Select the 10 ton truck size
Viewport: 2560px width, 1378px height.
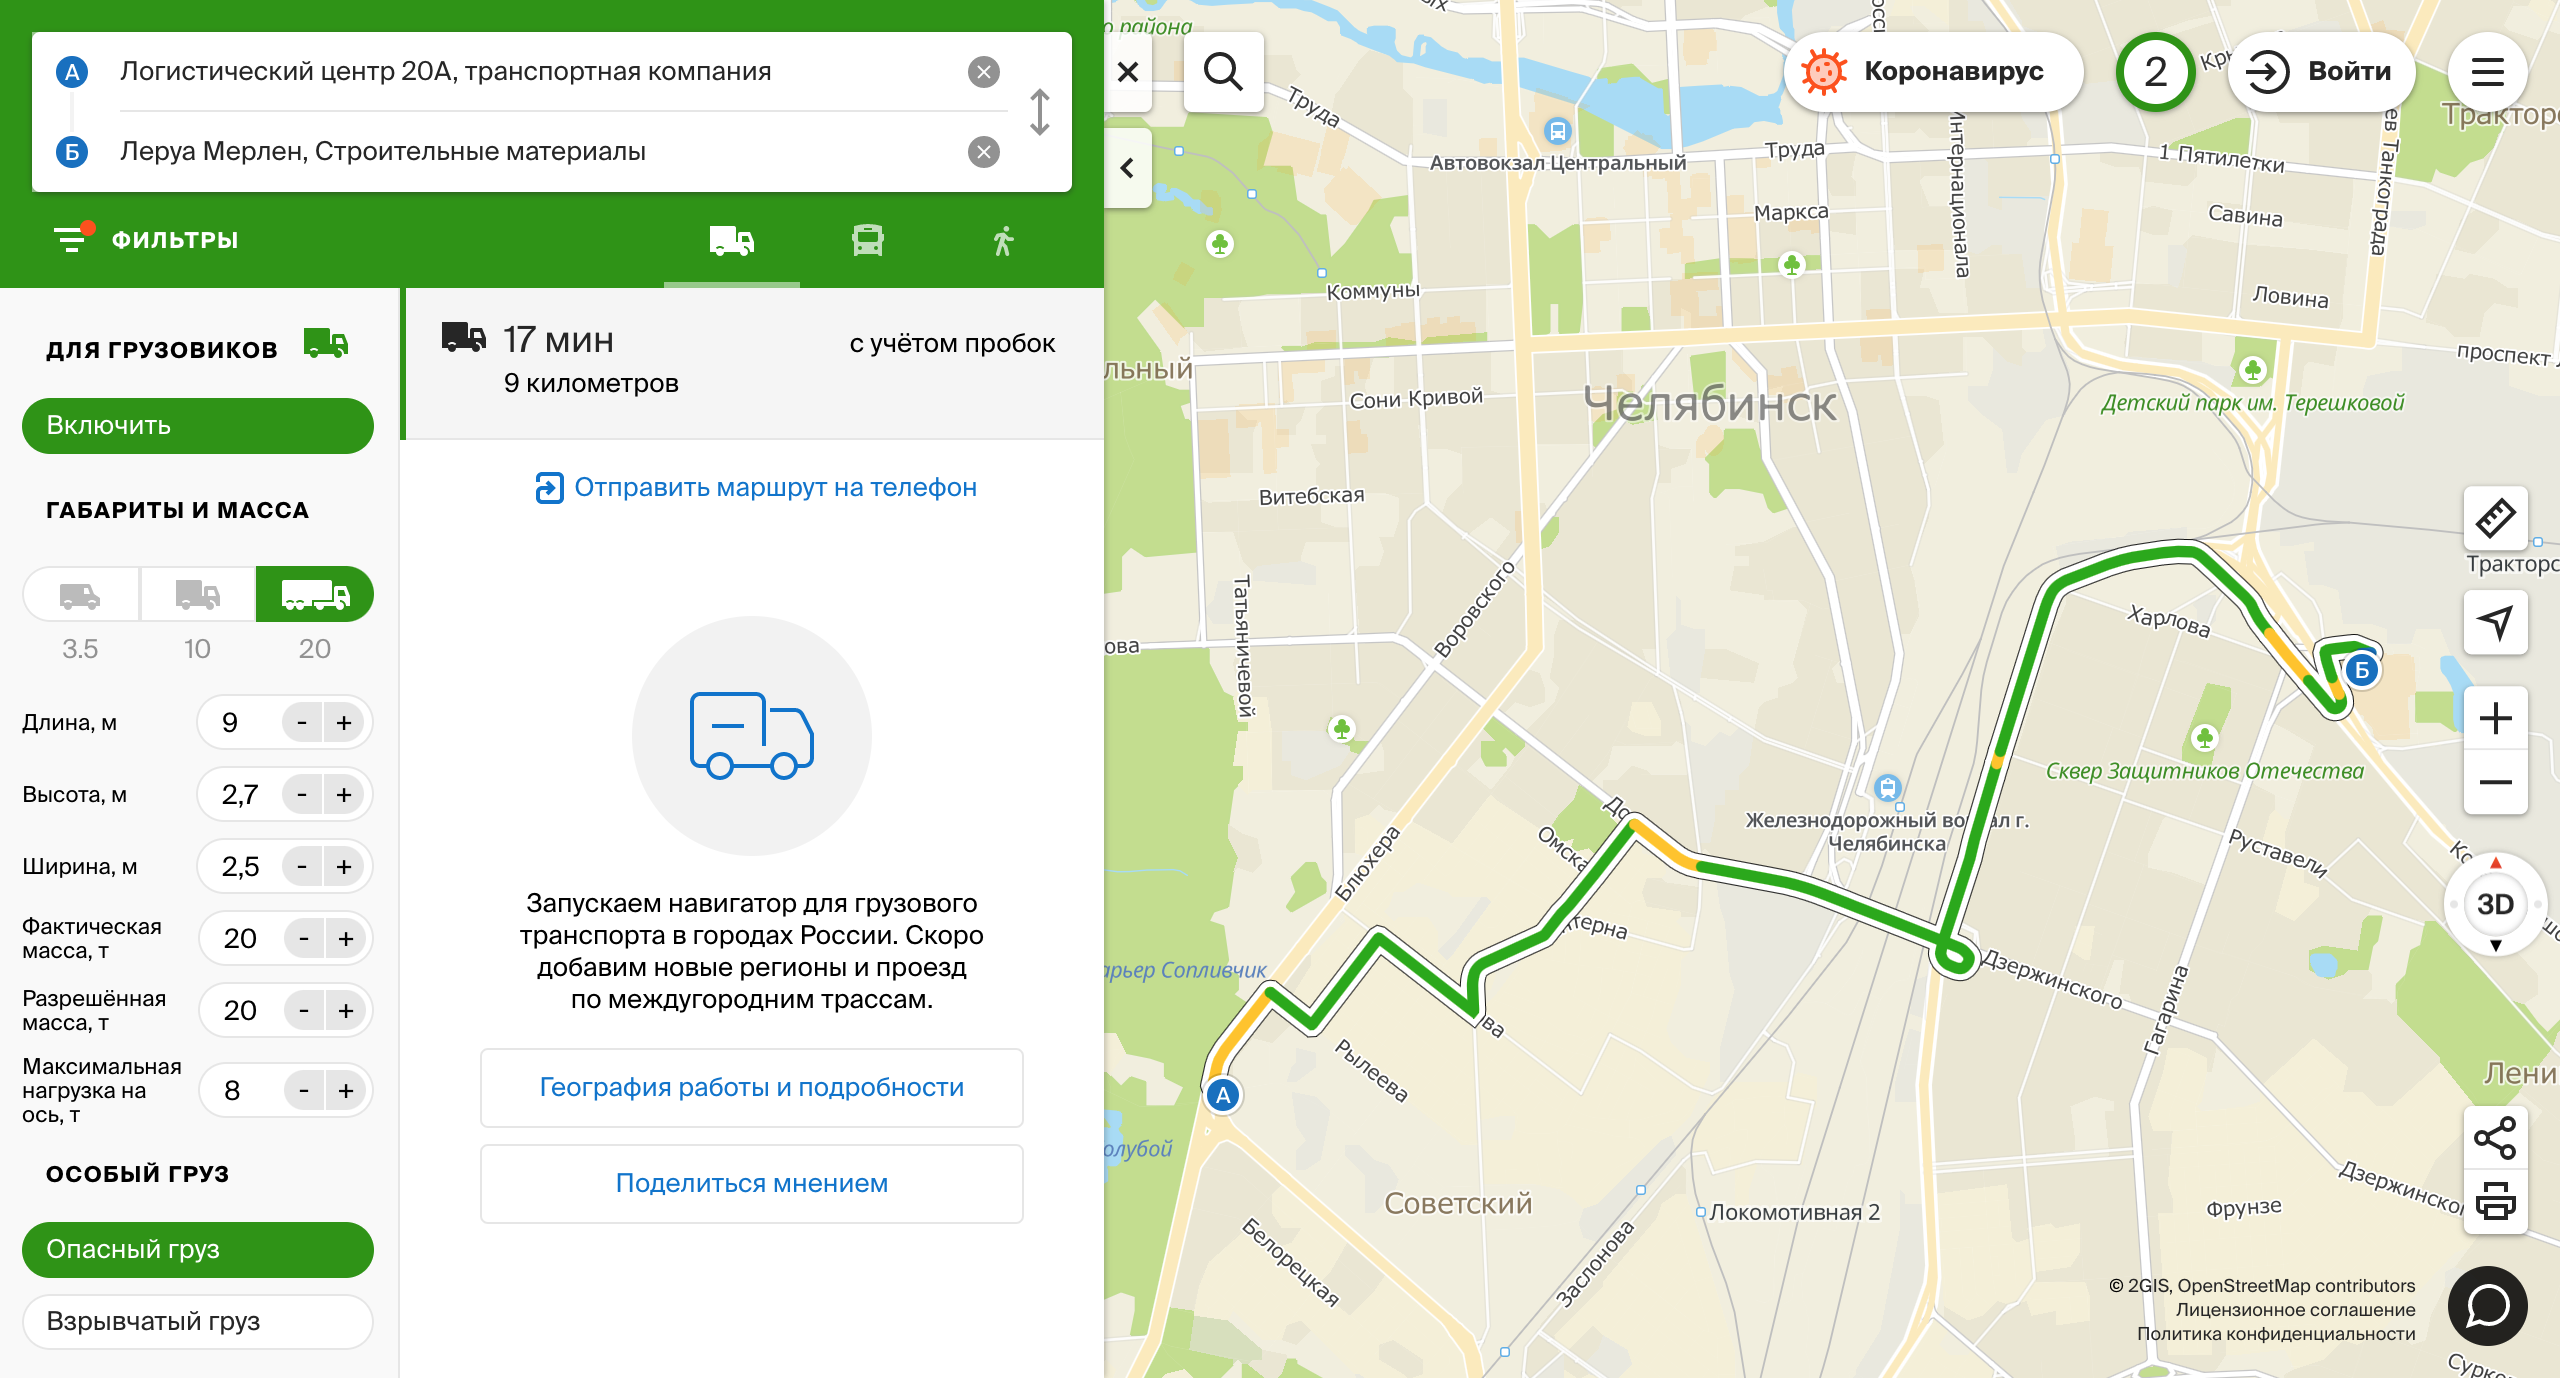(x=197, y=595)
